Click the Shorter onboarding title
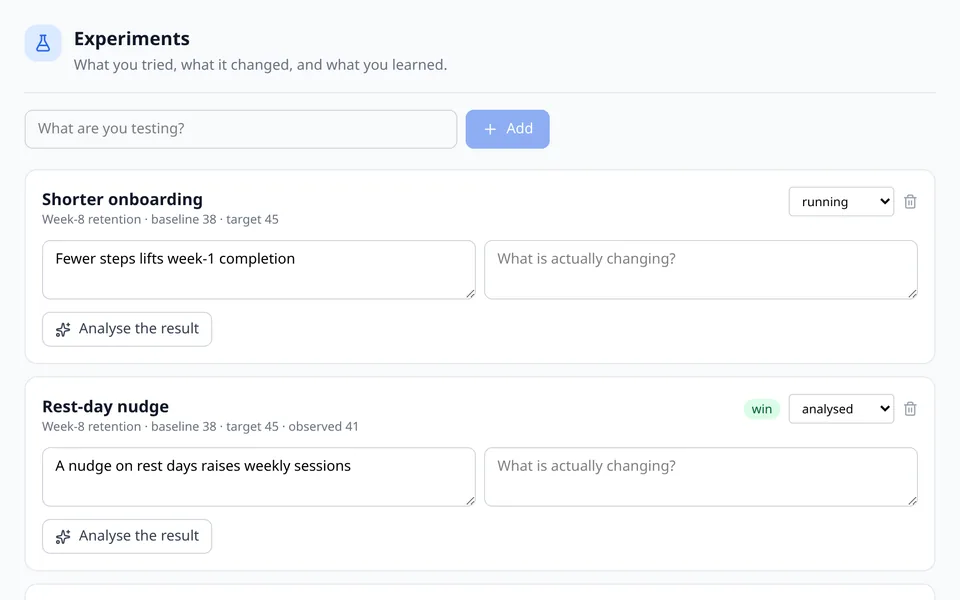The image size is (960, 600). (122, 200)
